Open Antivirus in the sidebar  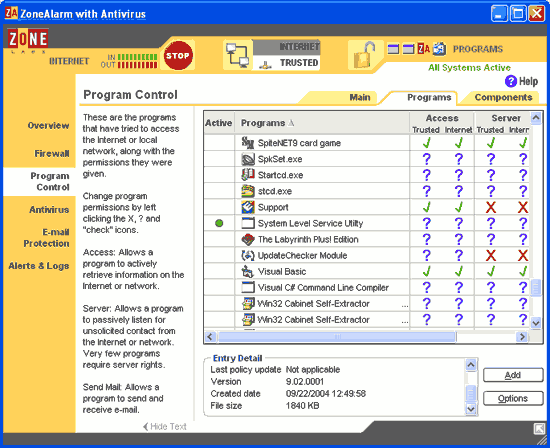[x=49, y=209]
